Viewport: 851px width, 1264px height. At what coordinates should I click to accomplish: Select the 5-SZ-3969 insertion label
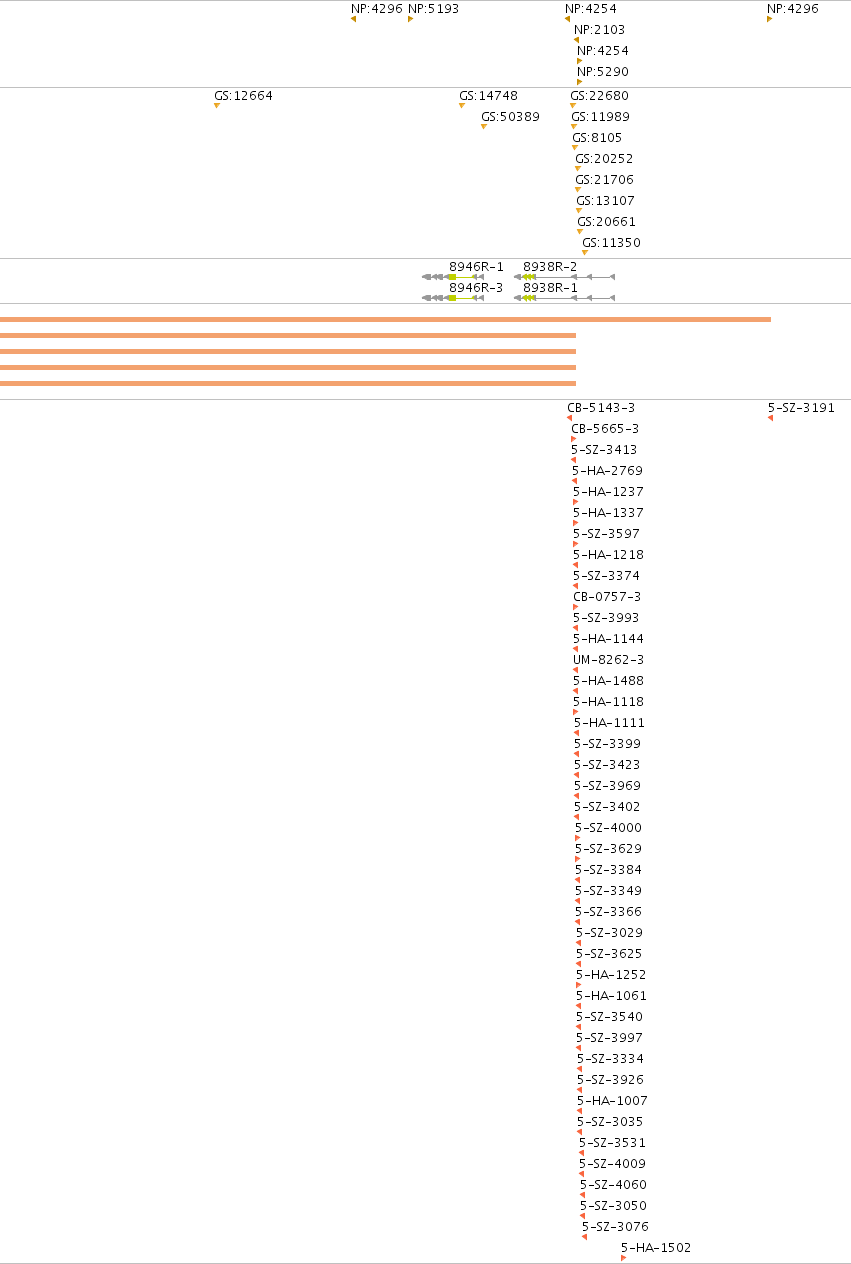coord(607,786)
